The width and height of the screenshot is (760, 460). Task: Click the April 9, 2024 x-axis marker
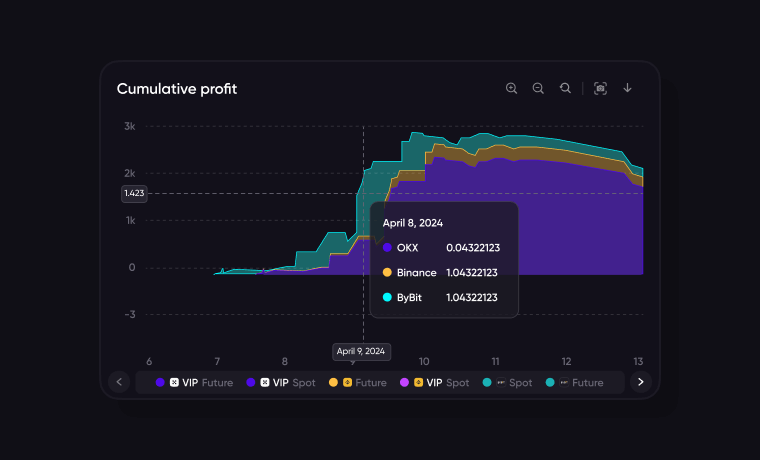coord(361,352)
